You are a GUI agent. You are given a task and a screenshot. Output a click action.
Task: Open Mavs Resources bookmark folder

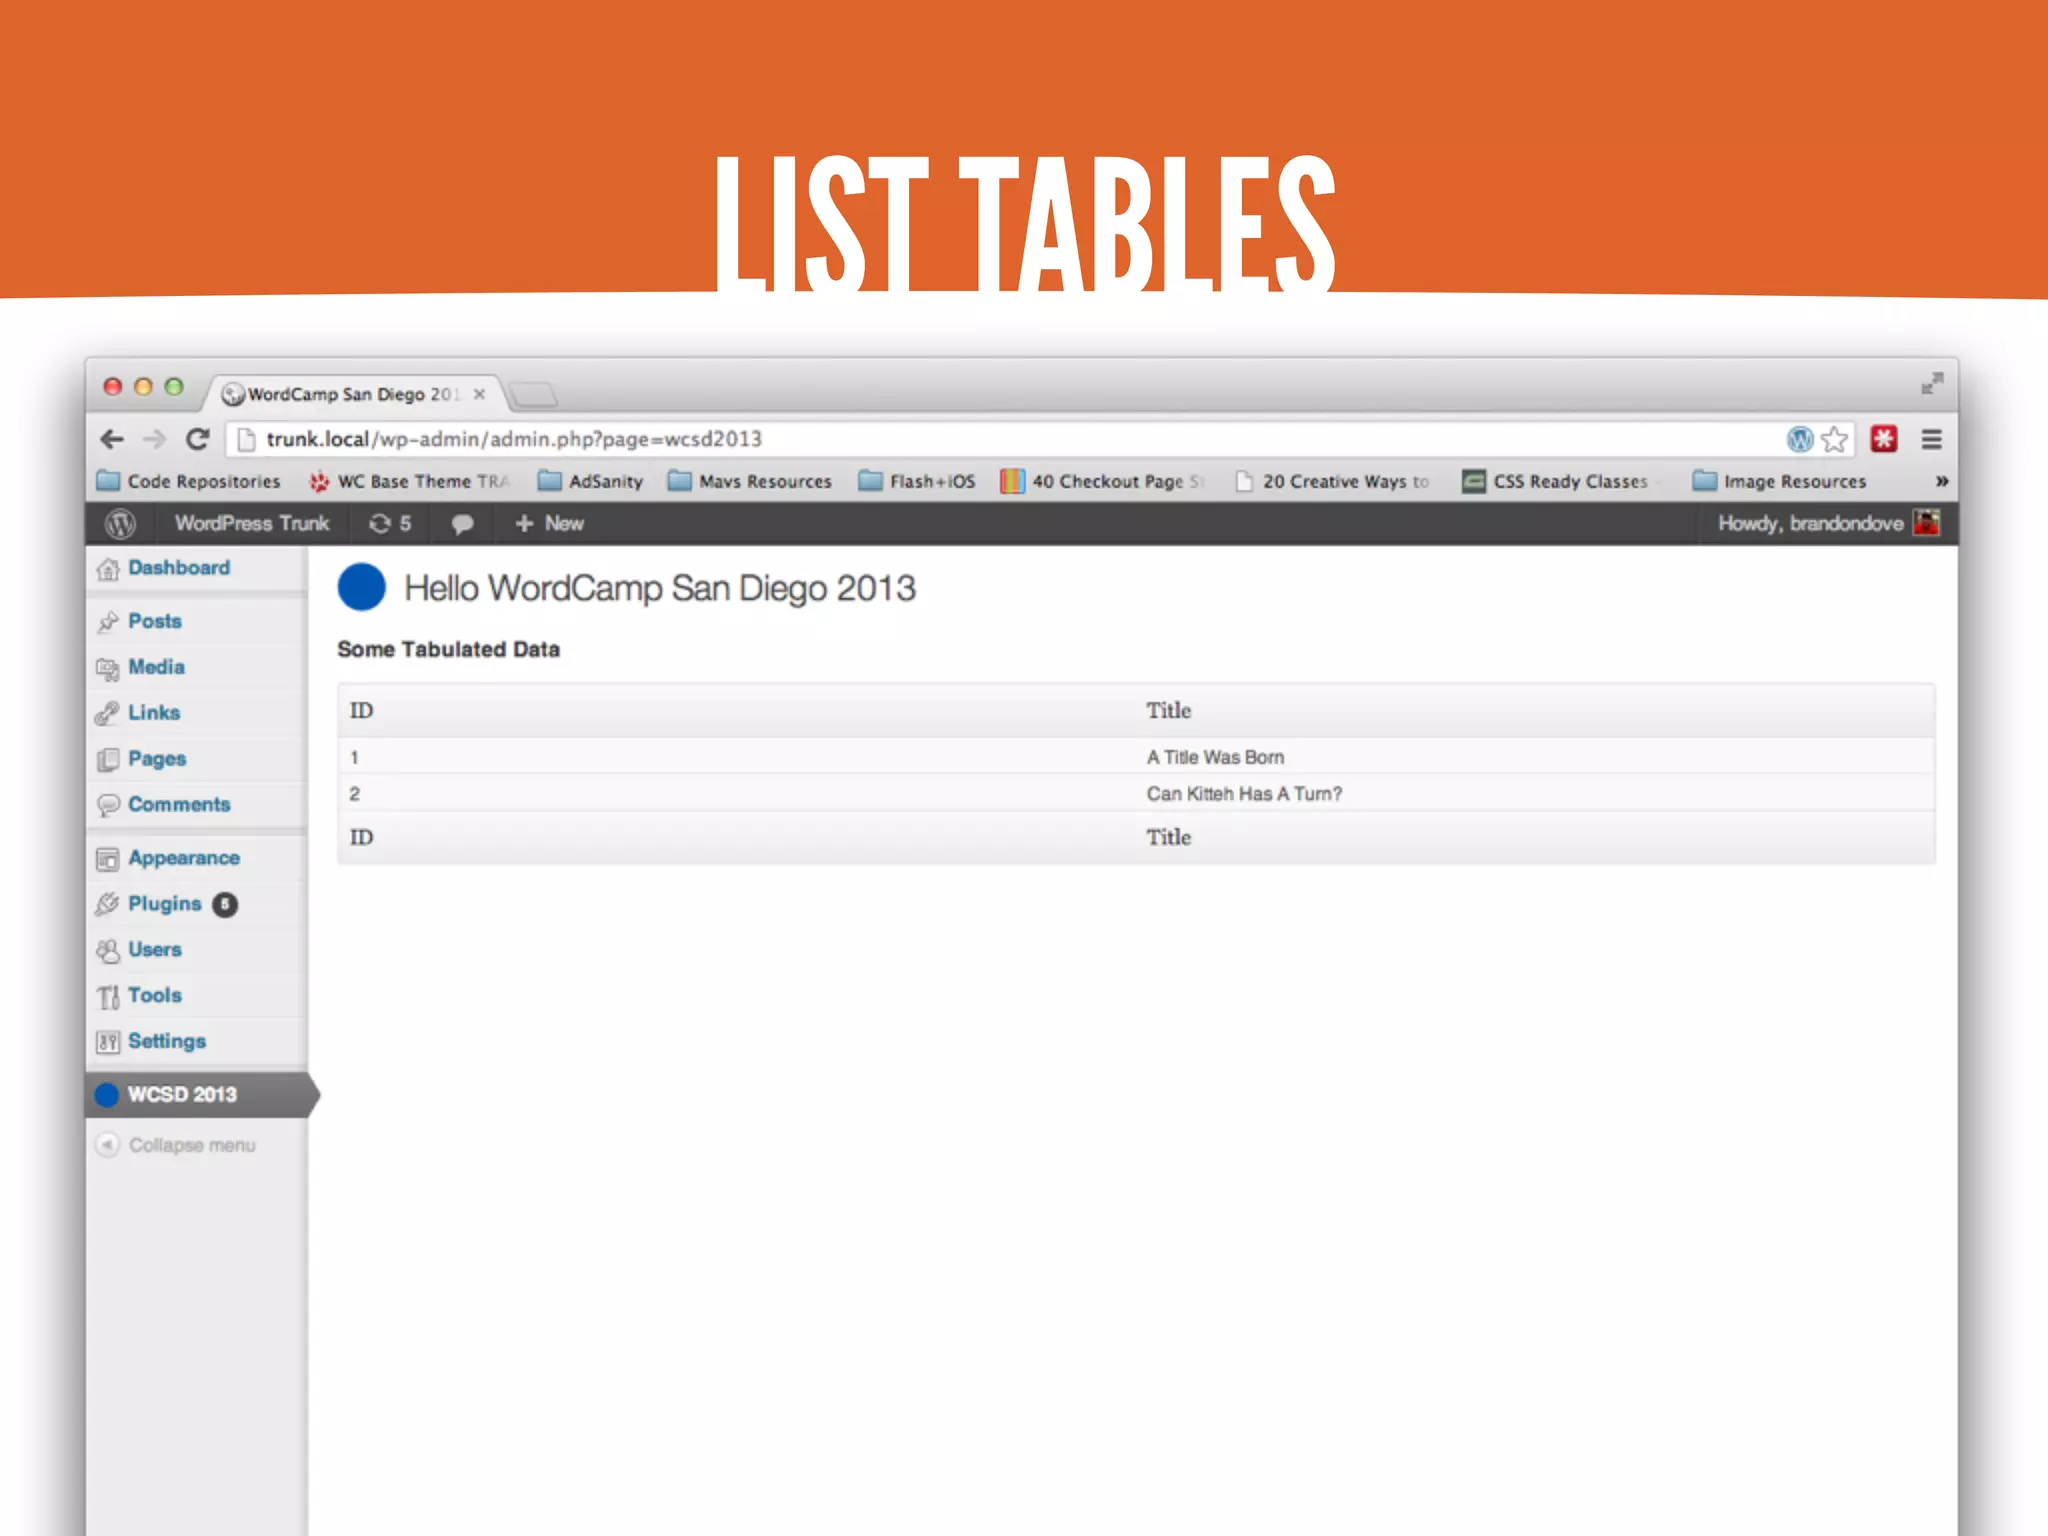click(750, 481)
